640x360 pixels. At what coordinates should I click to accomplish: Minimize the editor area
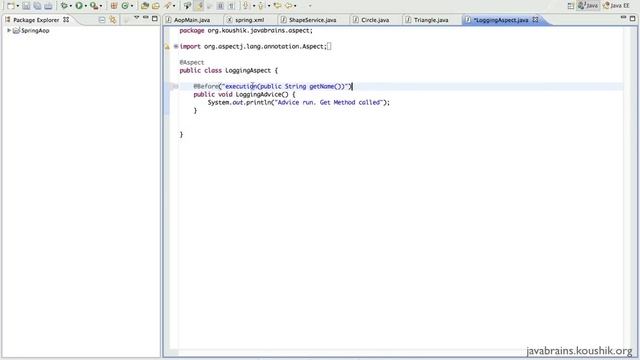pos(623,18)
